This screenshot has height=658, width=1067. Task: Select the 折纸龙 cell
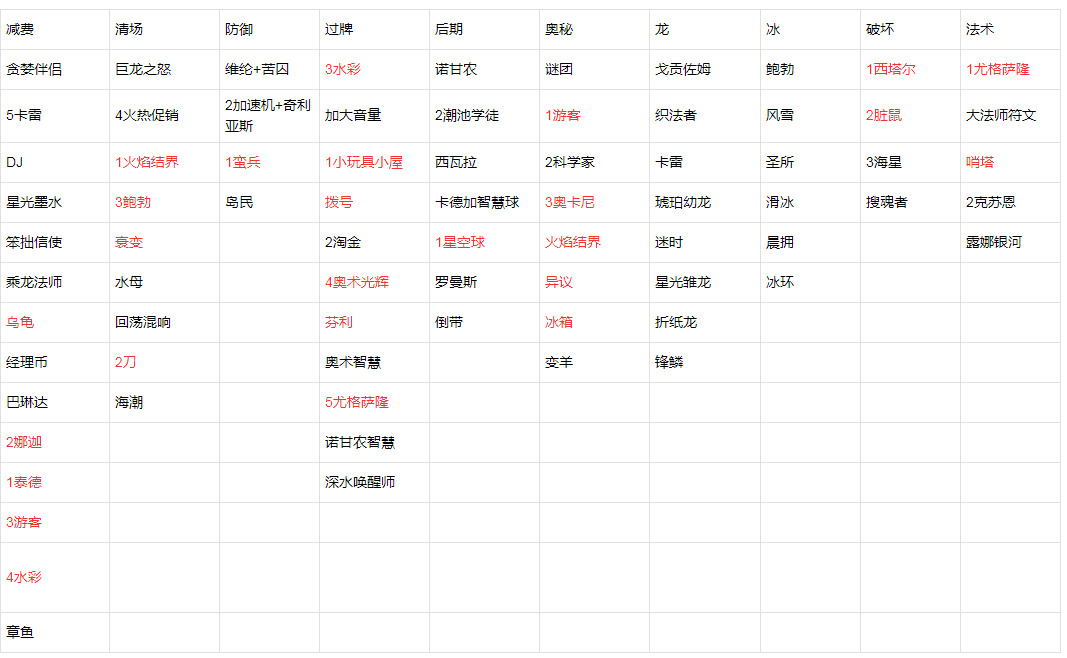676,322
